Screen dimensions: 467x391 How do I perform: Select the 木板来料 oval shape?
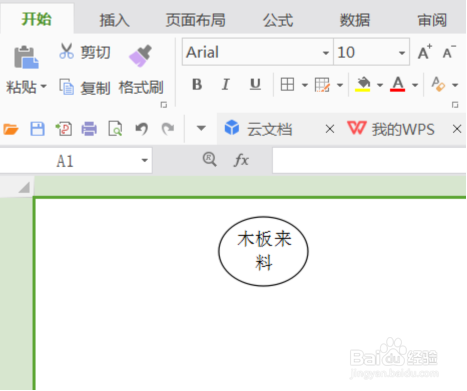pos(263,251)
